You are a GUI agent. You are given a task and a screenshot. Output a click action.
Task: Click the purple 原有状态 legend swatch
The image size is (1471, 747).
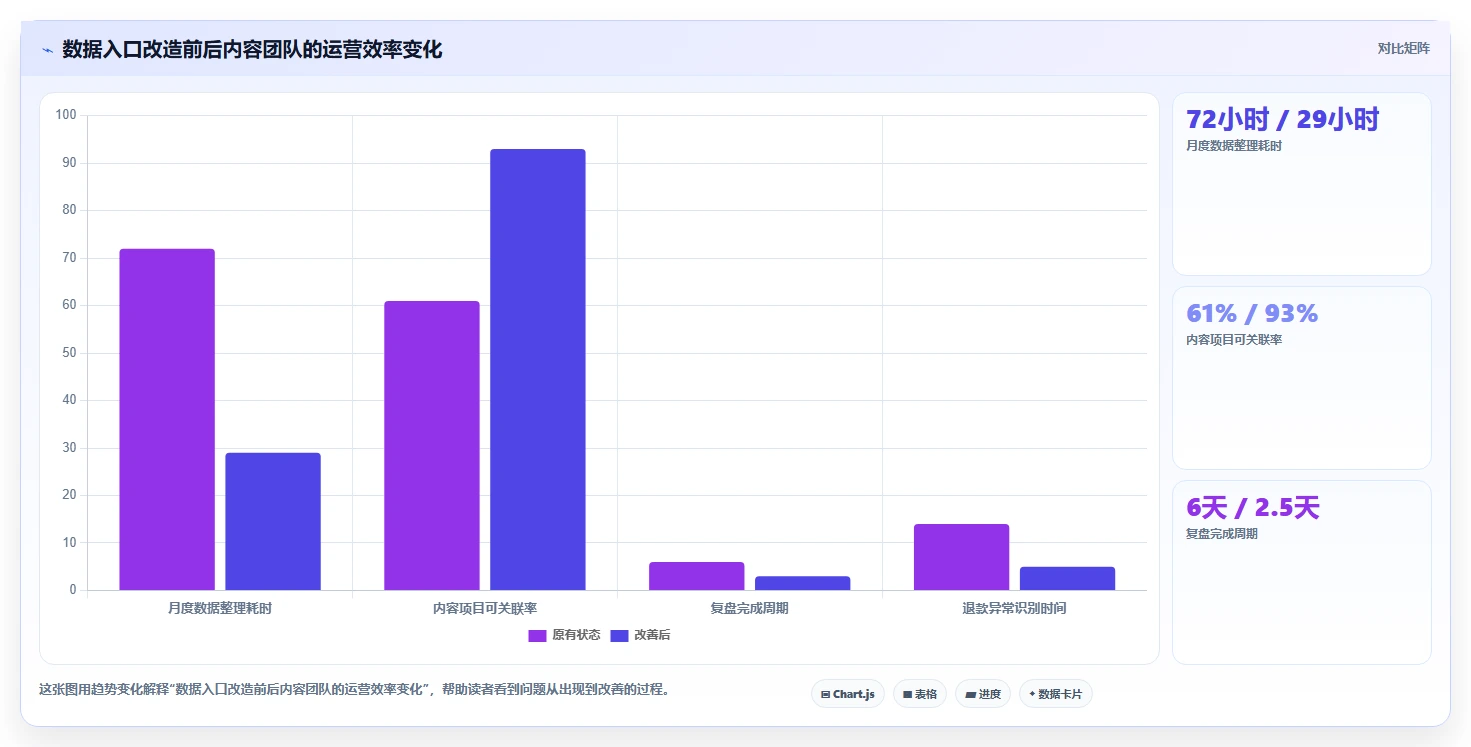[537, 636]
